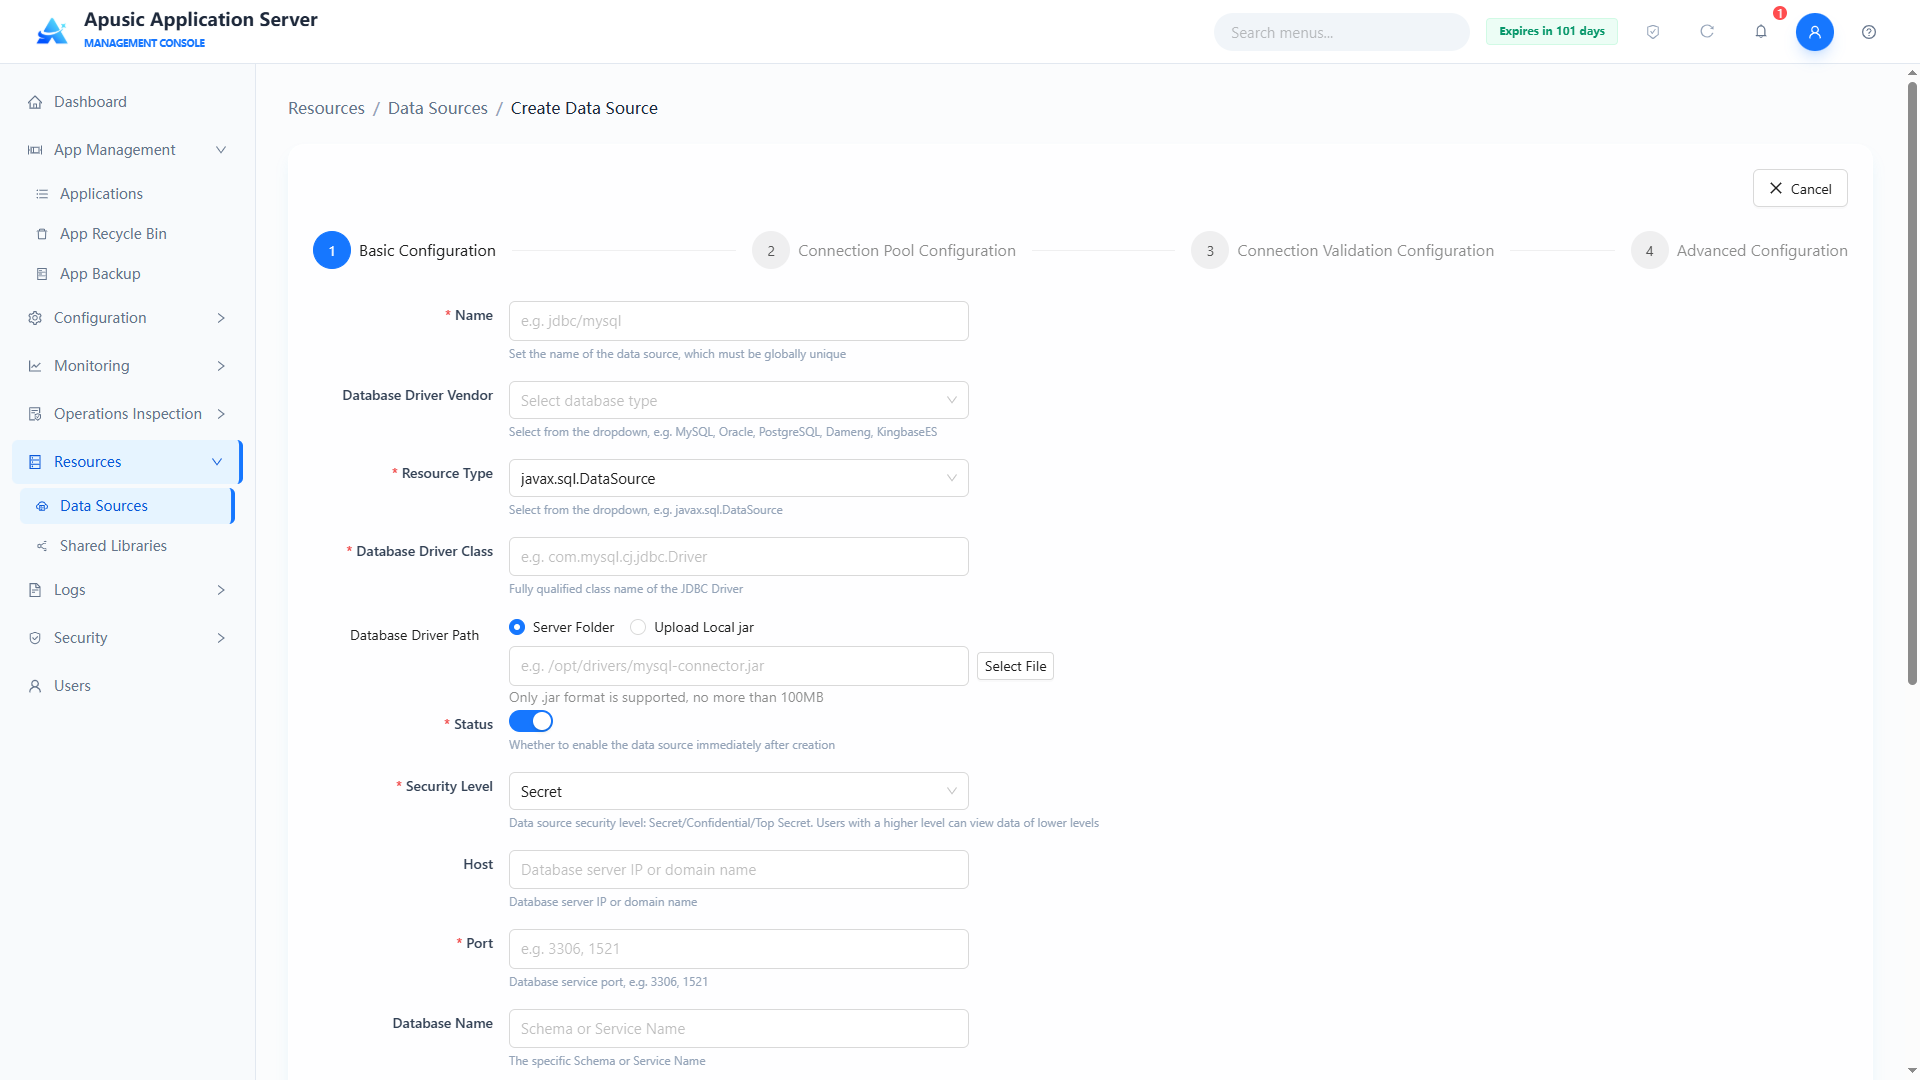
Task: Click step 1 Basic Configuration
Action: coord(404,250)
